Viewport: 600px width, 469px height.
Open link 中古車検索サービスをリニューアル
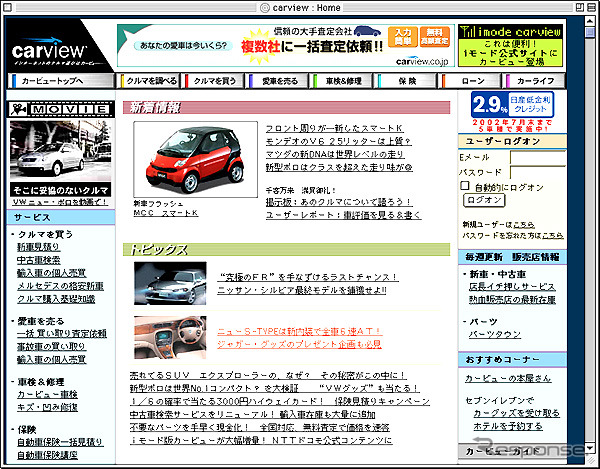[x=252, y=414]
